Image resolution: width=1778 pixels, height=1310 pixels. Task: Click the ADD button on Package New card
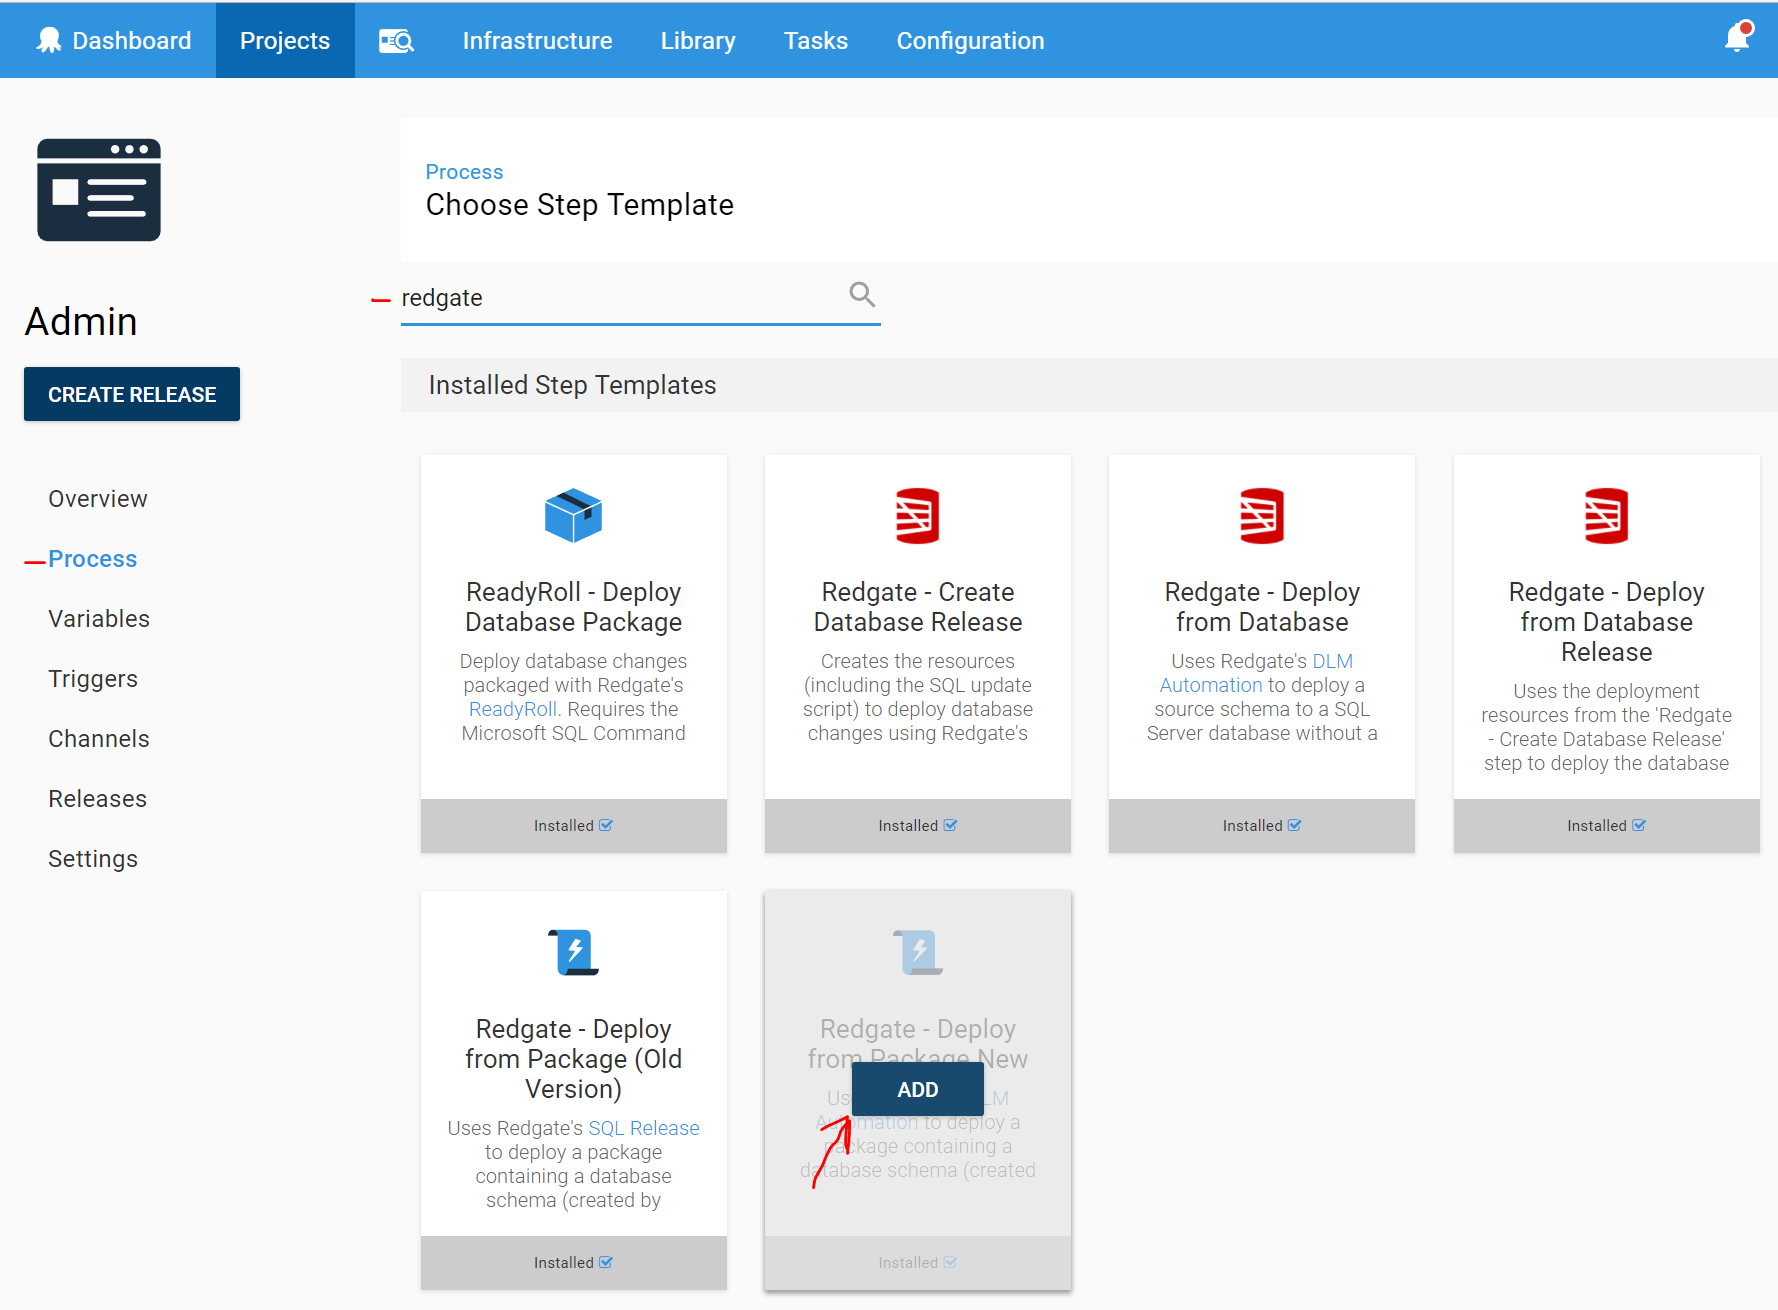(x=918, y=1089)
